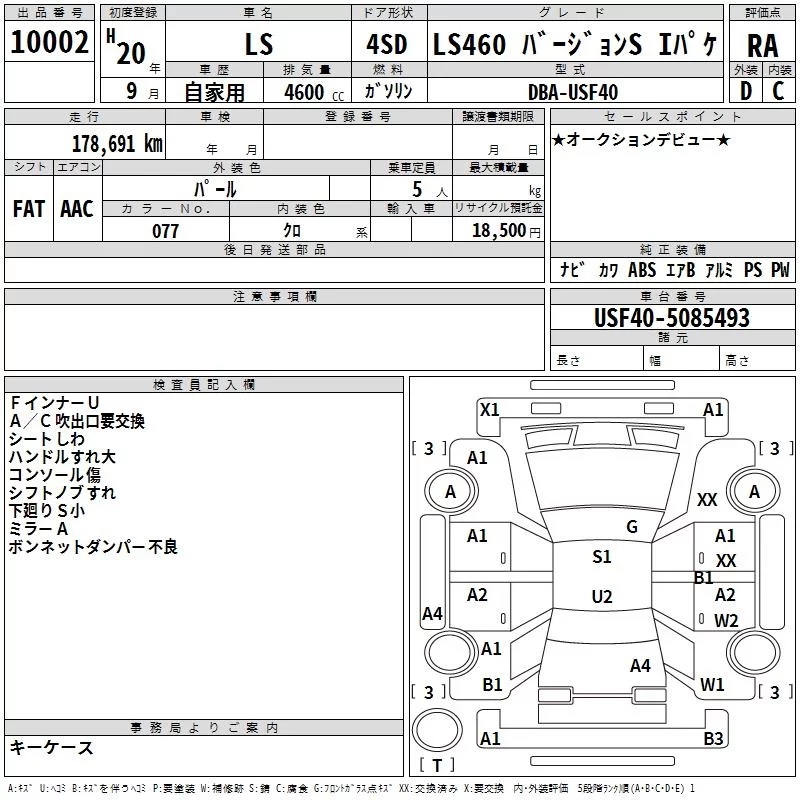Click the カワ leather equipment entry

coord(608,270)
